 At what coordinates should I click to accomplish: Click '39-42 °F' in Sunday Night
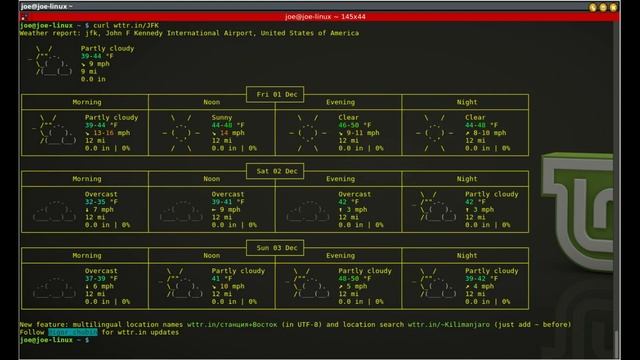[x=481, y=278]
